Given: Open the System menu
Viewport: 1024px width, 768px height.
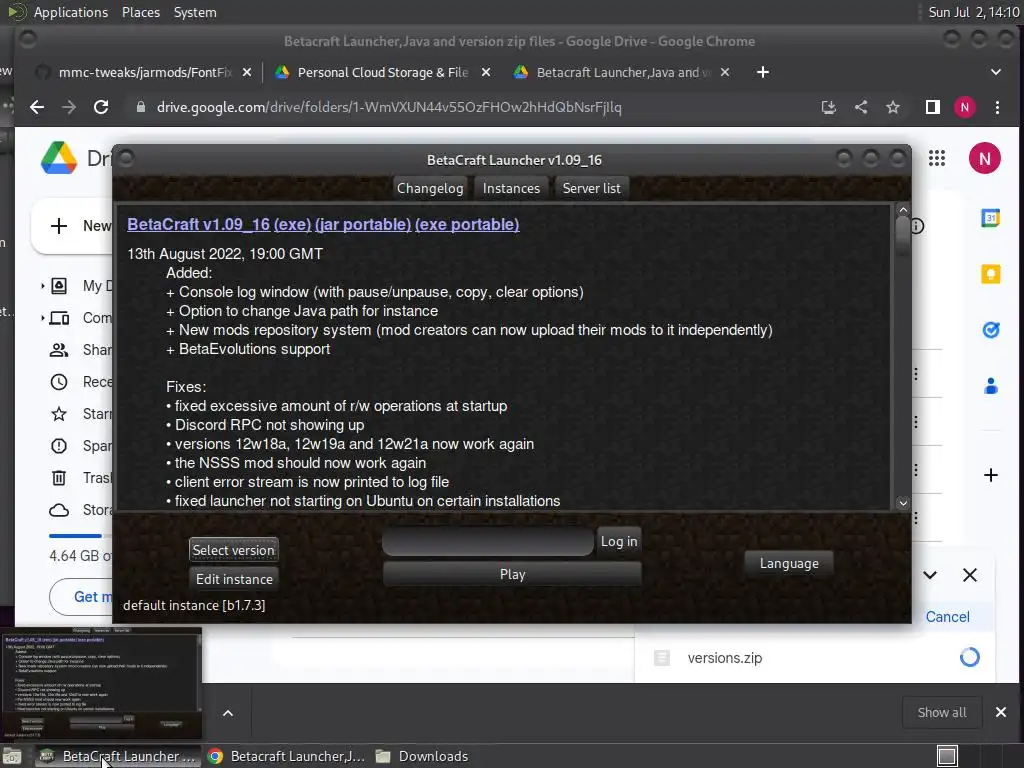Looking at the screenshot, I should tap(195, 12).
